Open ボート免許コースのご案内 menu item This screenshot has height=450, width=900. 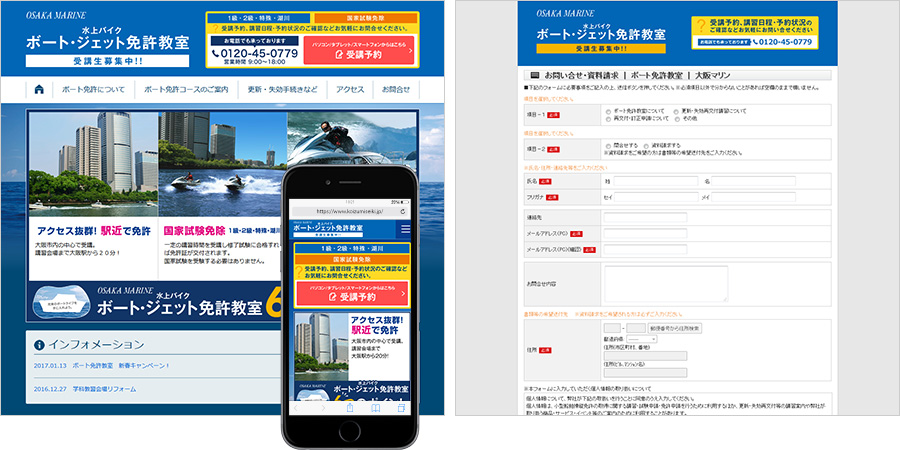[x=186, y=89]
